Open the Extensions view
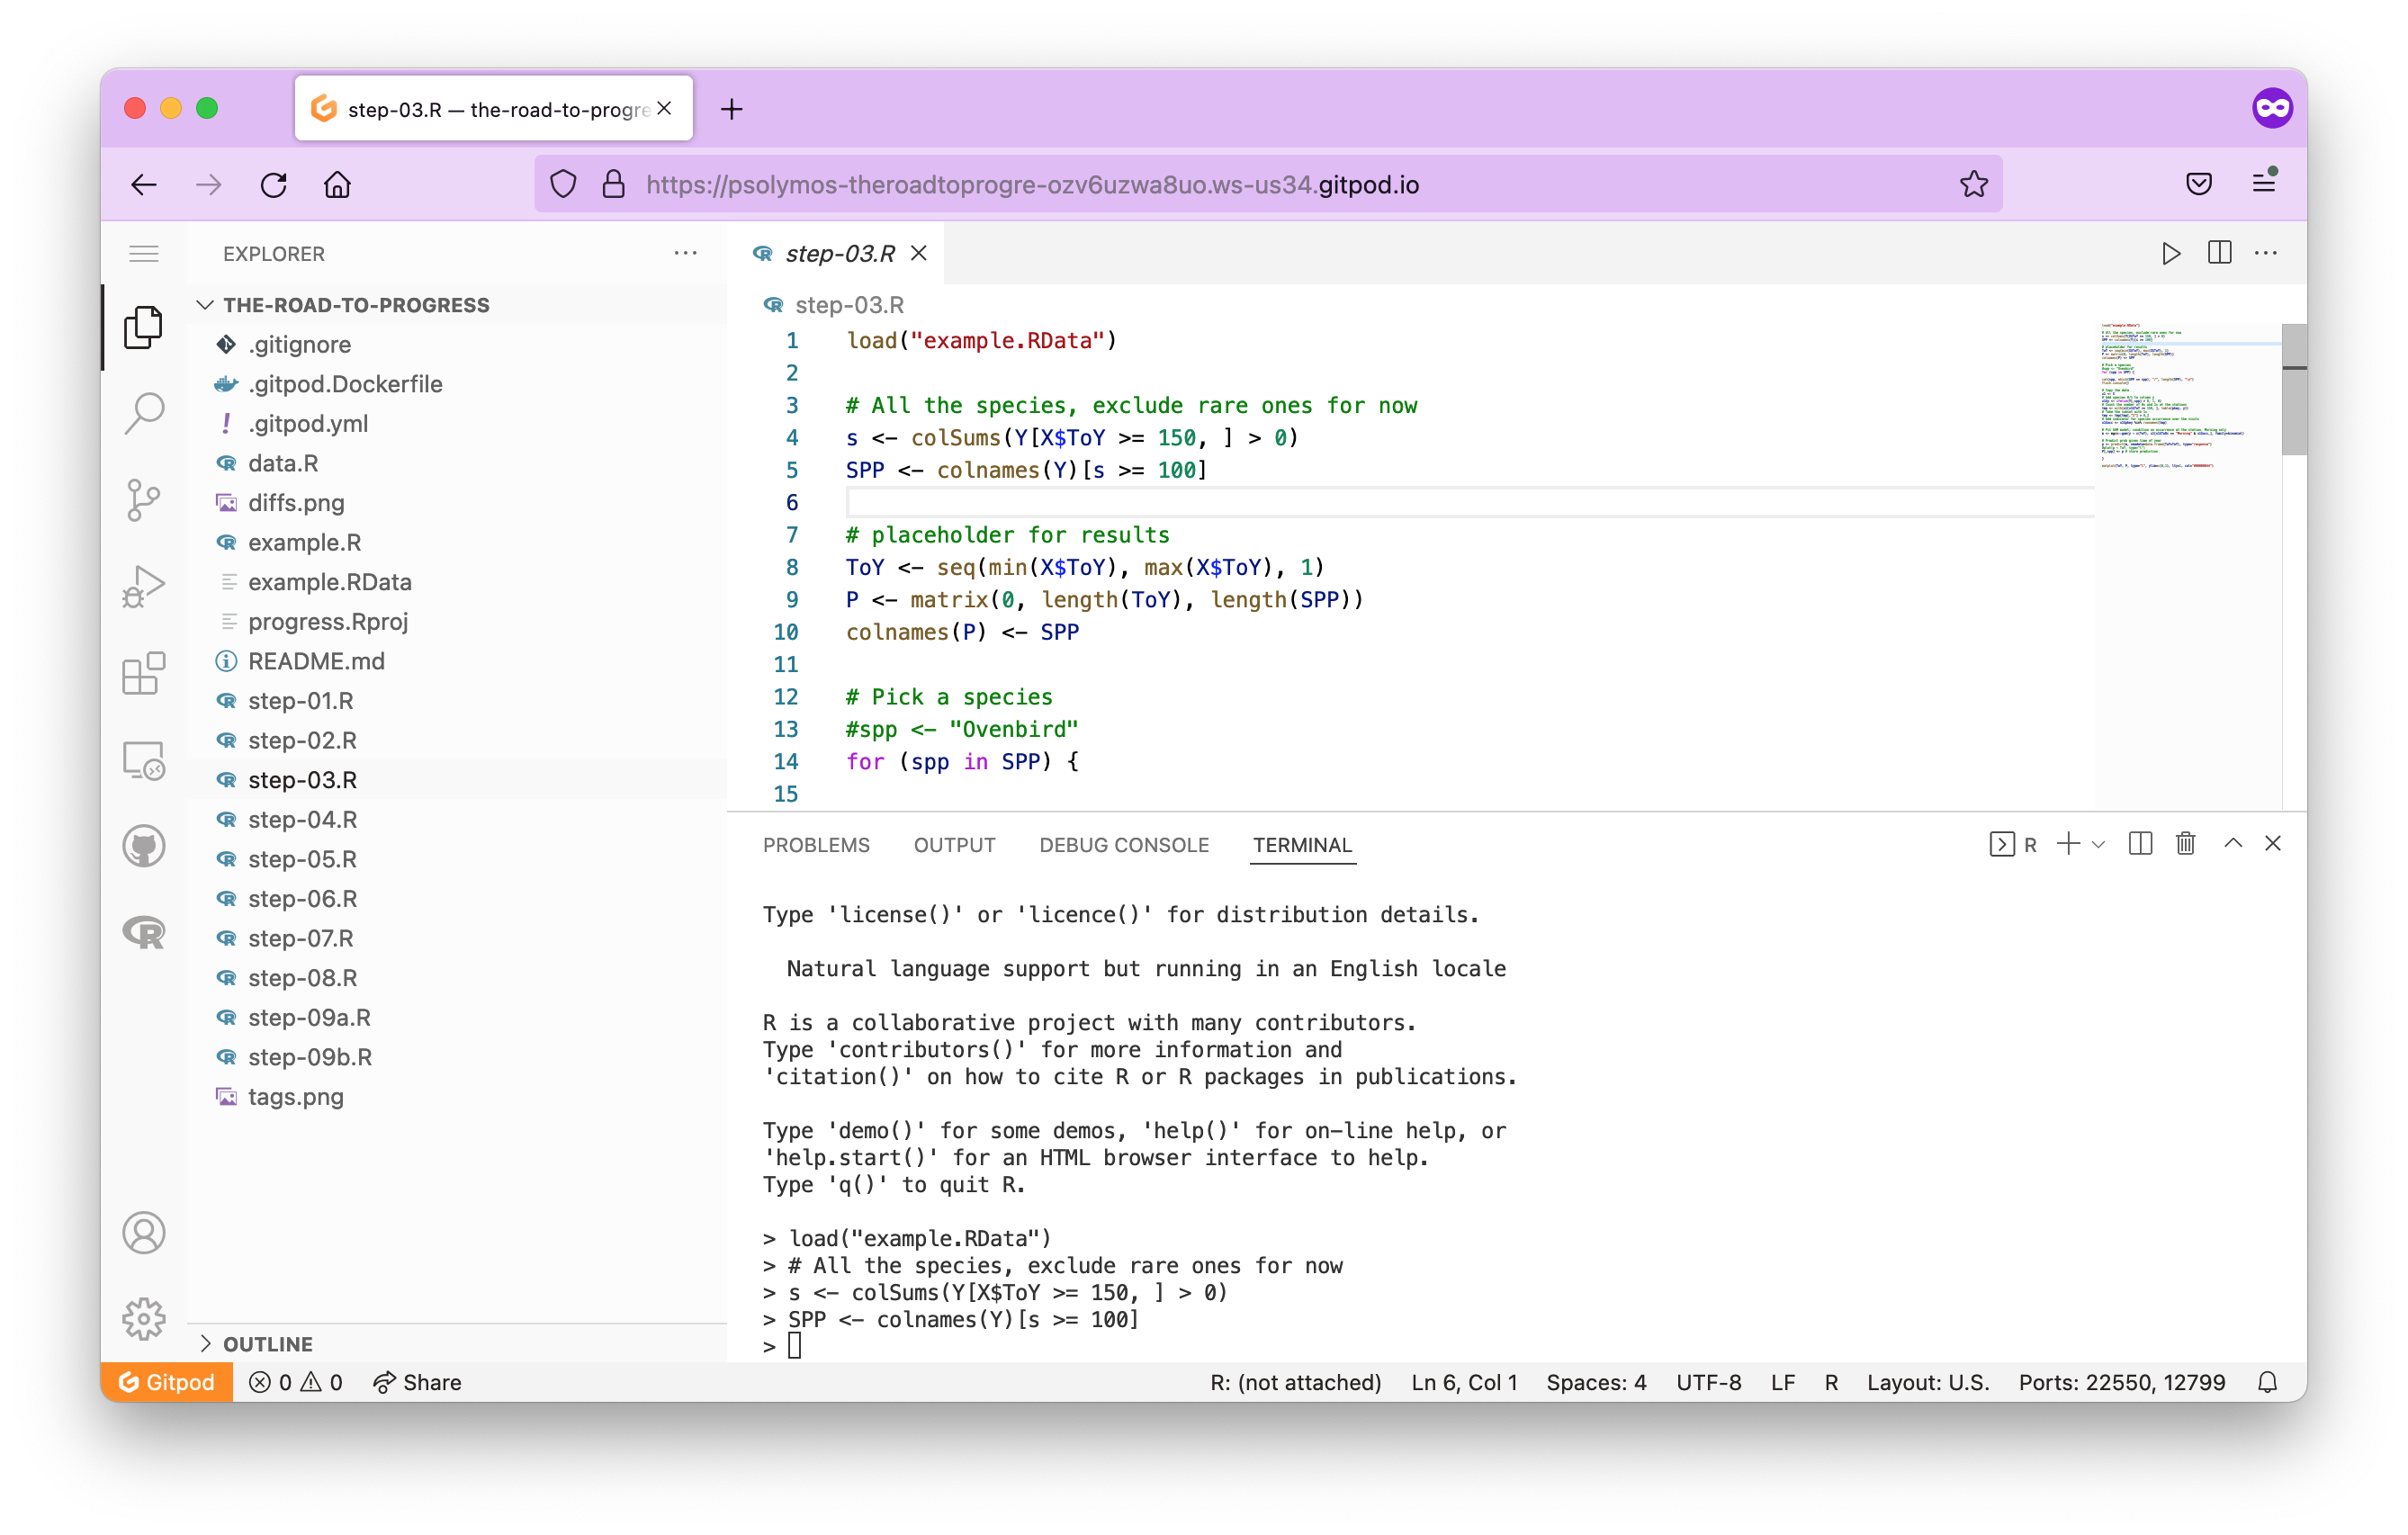 (x=144, y=673)
